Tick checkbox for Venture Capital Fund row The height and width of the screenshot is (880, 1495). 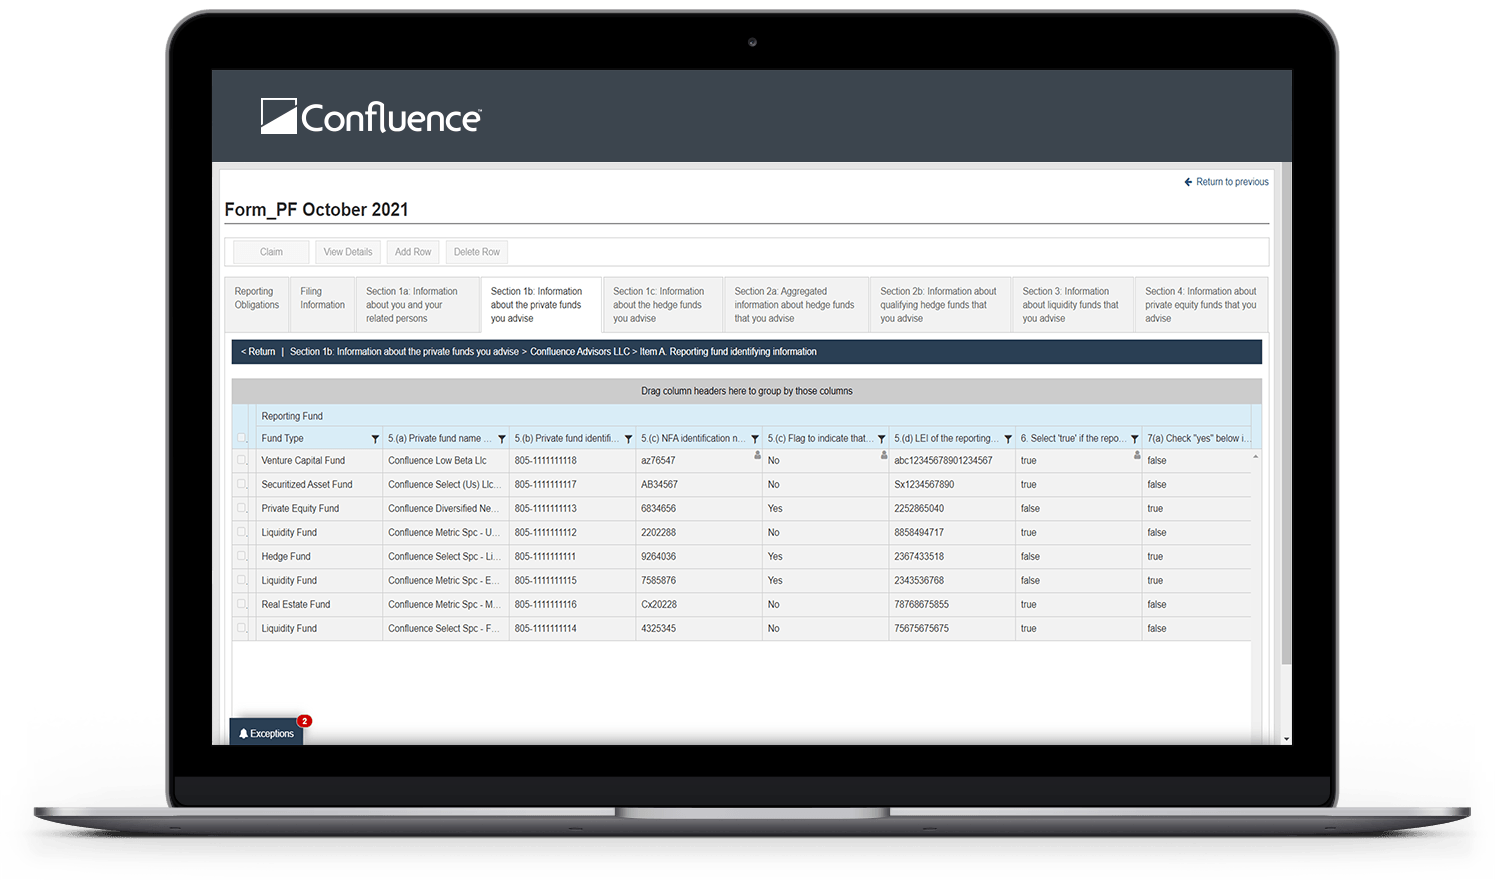[x=242, y=461]
